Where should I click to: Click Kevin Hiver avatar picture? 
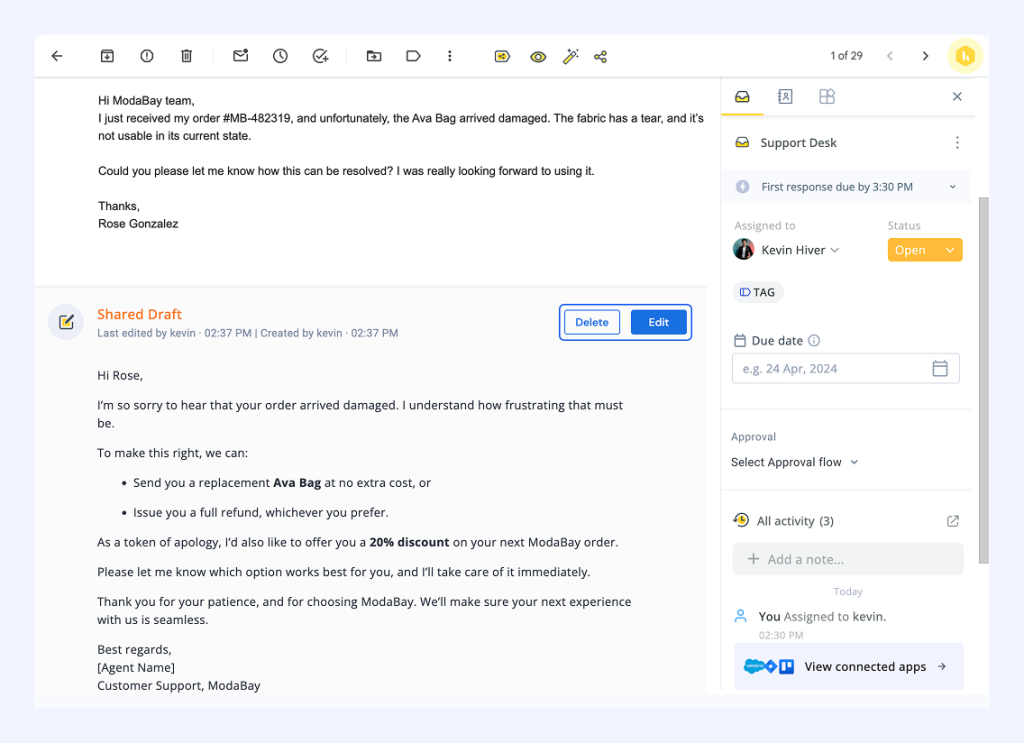[743, 249]
